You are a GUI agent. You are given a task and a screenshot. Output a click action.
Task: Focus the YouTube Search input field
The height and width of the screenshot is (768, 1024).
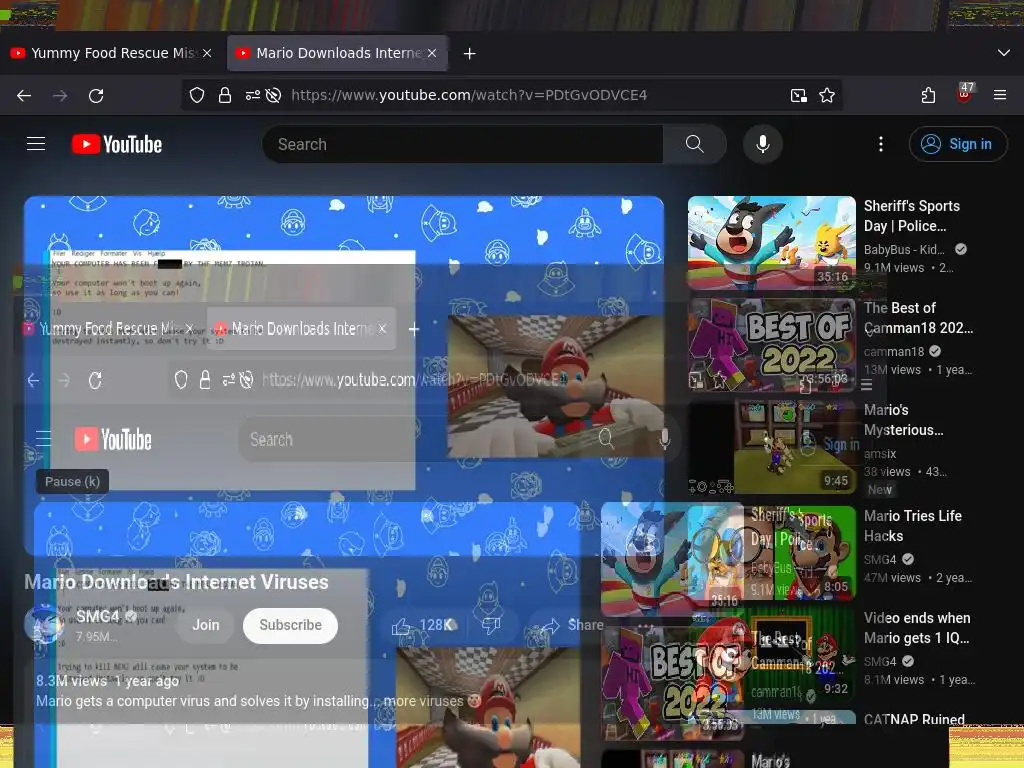click(462, 144)
